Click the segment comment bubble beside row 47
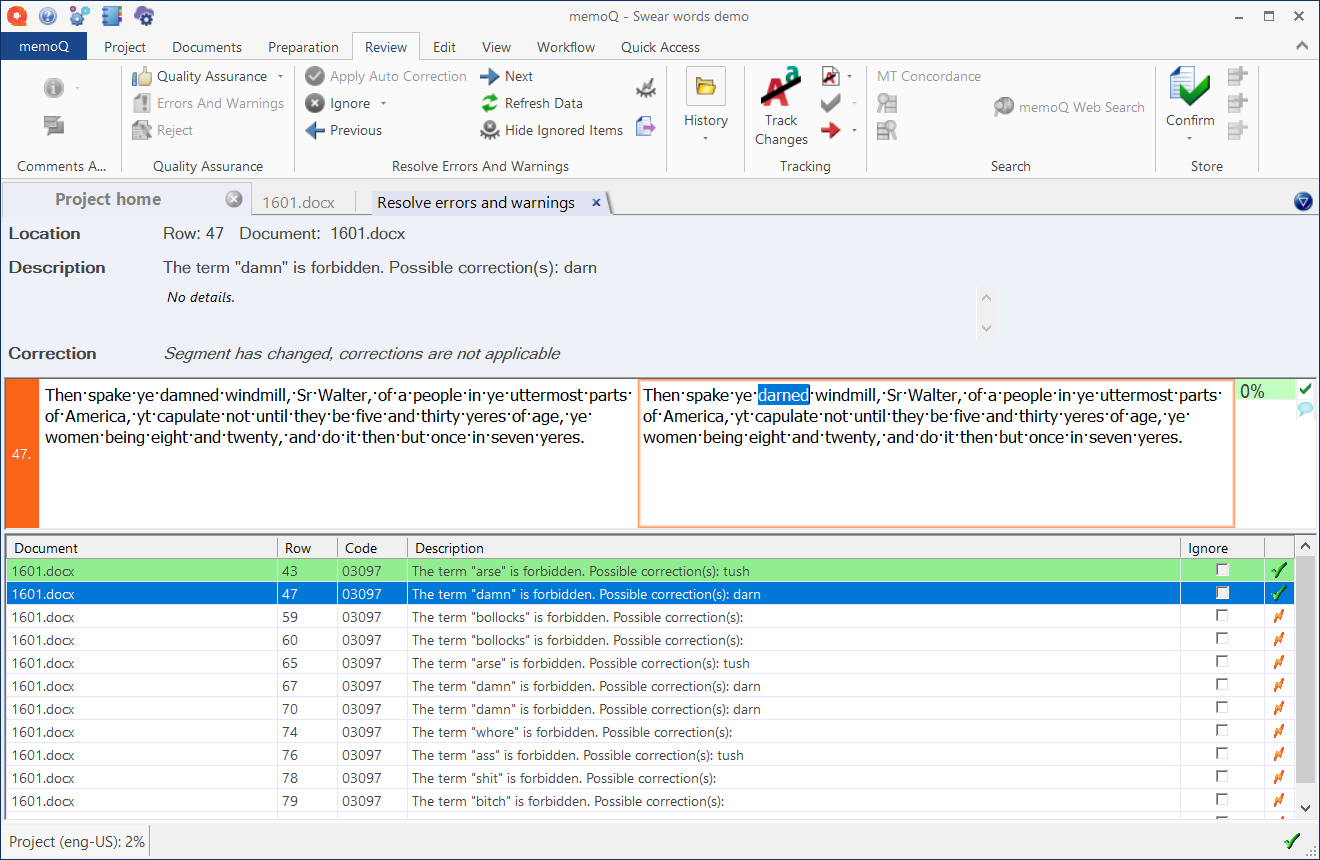This screenshot has width=1320, height=860. (1305, 409)
